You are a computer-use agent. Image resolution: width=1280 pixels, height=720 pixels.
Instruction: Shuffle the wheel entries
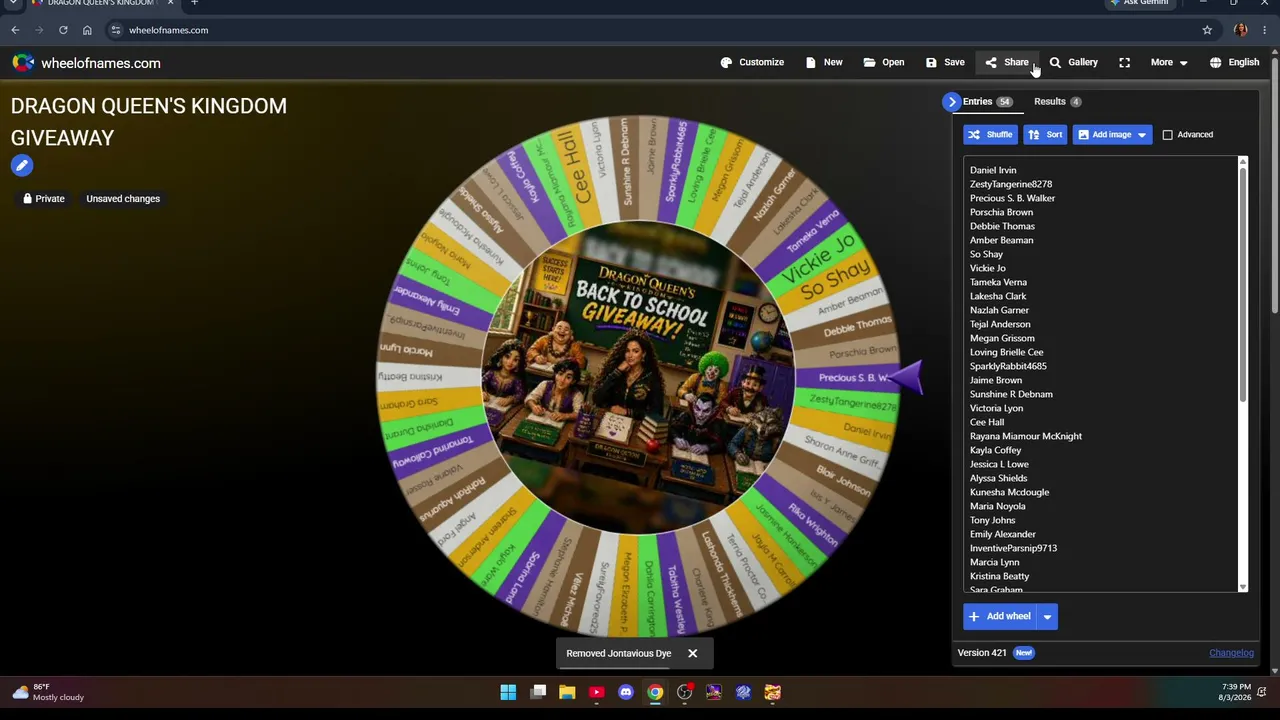[990, 134]
